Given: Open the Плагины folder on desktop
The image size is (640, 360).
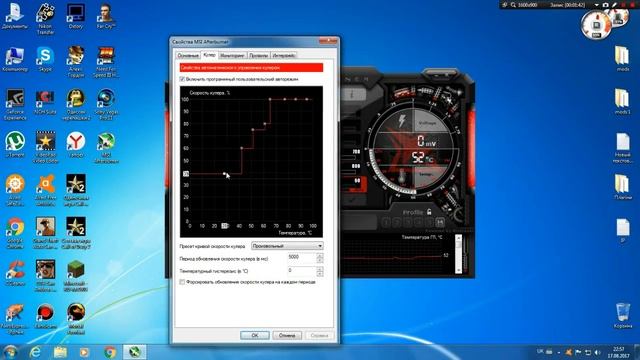Looking at the screenshot, I should (622, 187).
